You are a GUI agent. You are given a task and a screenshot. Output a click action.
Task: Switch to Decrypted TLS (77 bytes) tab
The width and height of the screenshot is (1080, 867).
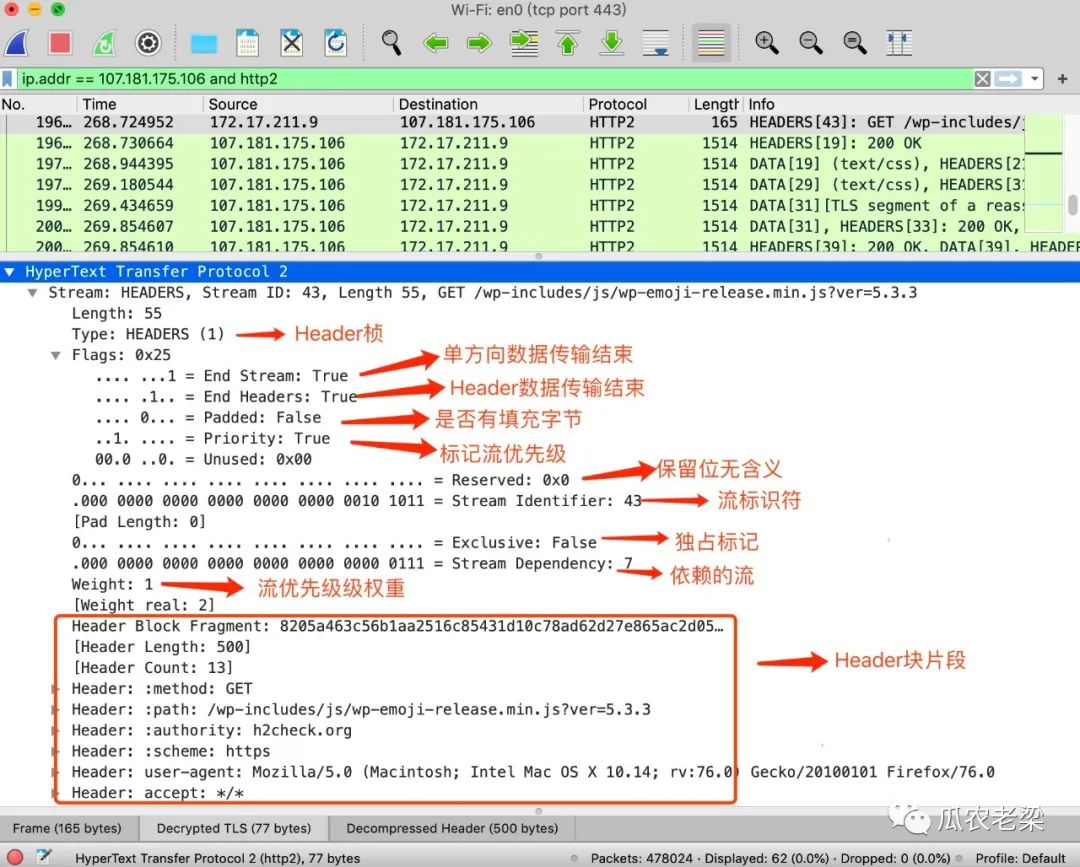pos(233,828)
